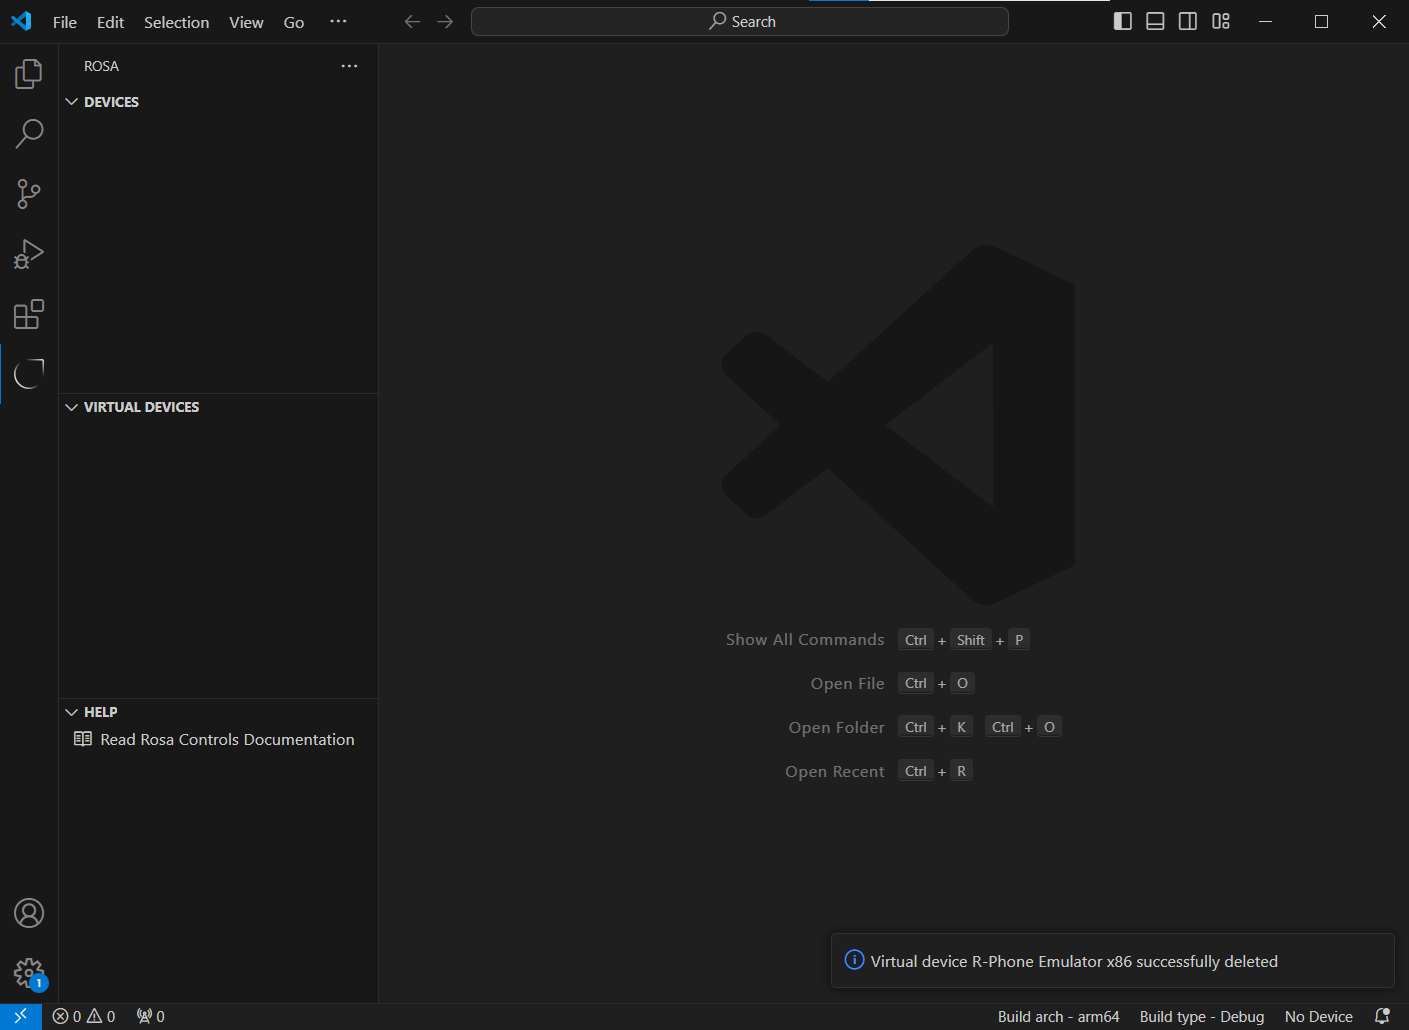
Task: Open Read Rosa Controls Documentation link
Action: tap(227, 740)
